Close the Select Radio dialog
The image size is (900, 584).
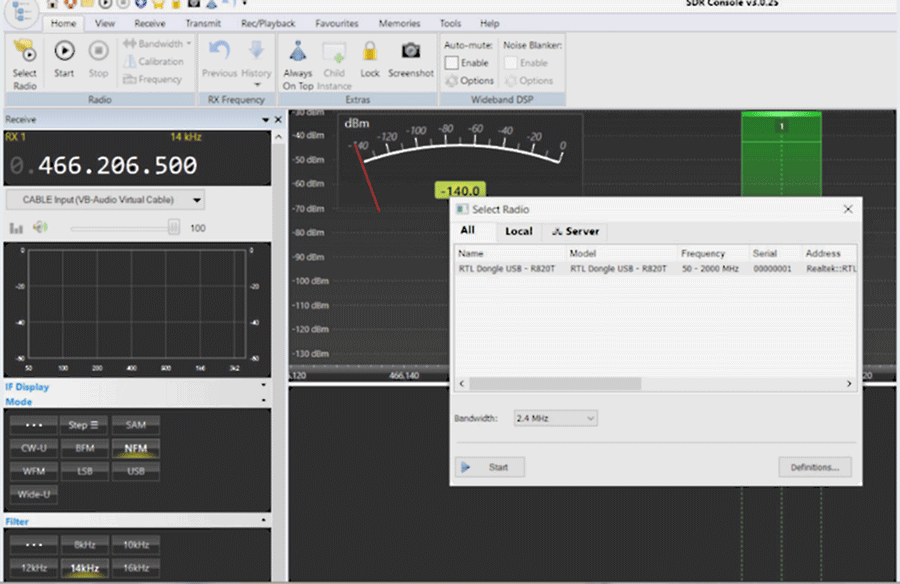click(848, 209)
